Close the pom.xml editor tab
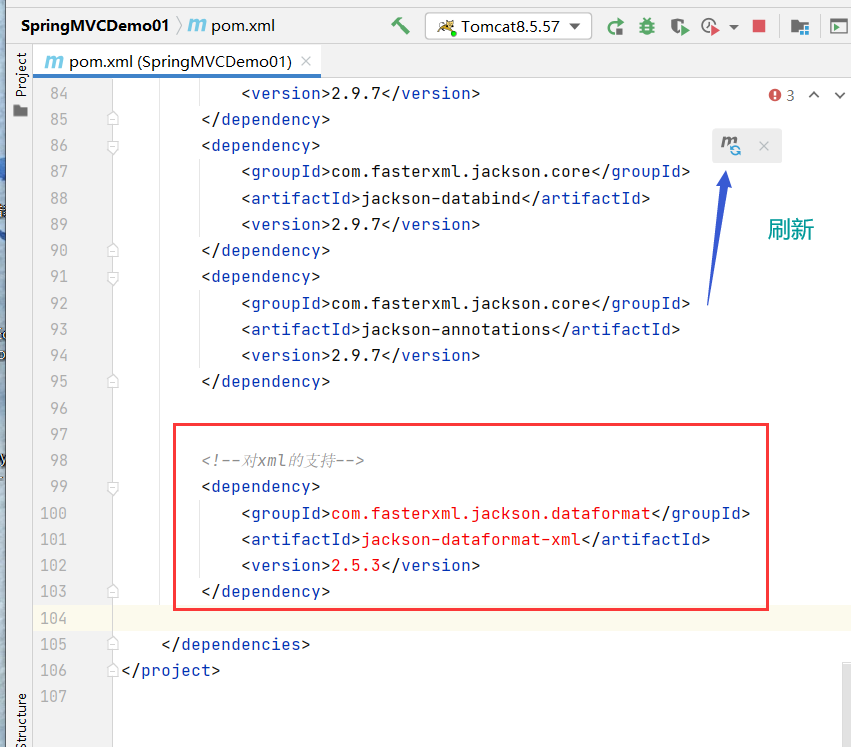The width and height of the screenshot is (851, 747). tap(306, 61)
